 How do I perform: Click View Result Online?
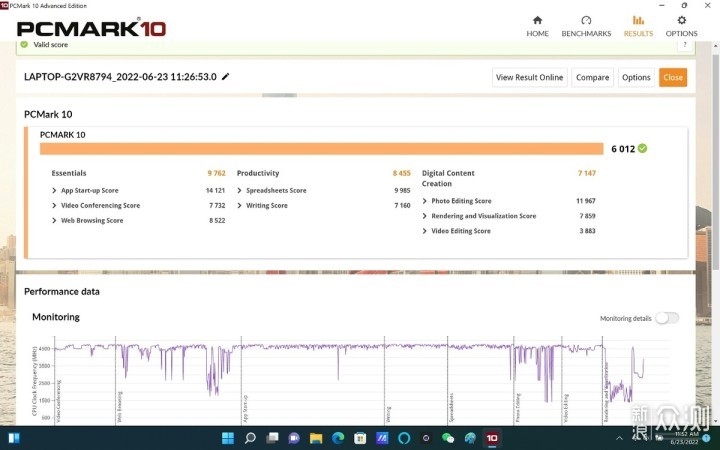529,77
